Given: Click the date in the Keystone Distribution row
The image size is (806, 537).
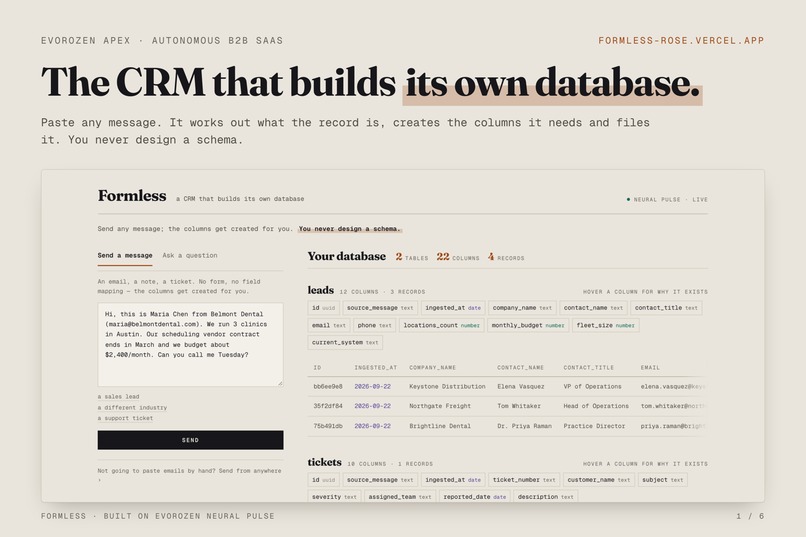Looking at the screenshot, I should tap(372, 386).
